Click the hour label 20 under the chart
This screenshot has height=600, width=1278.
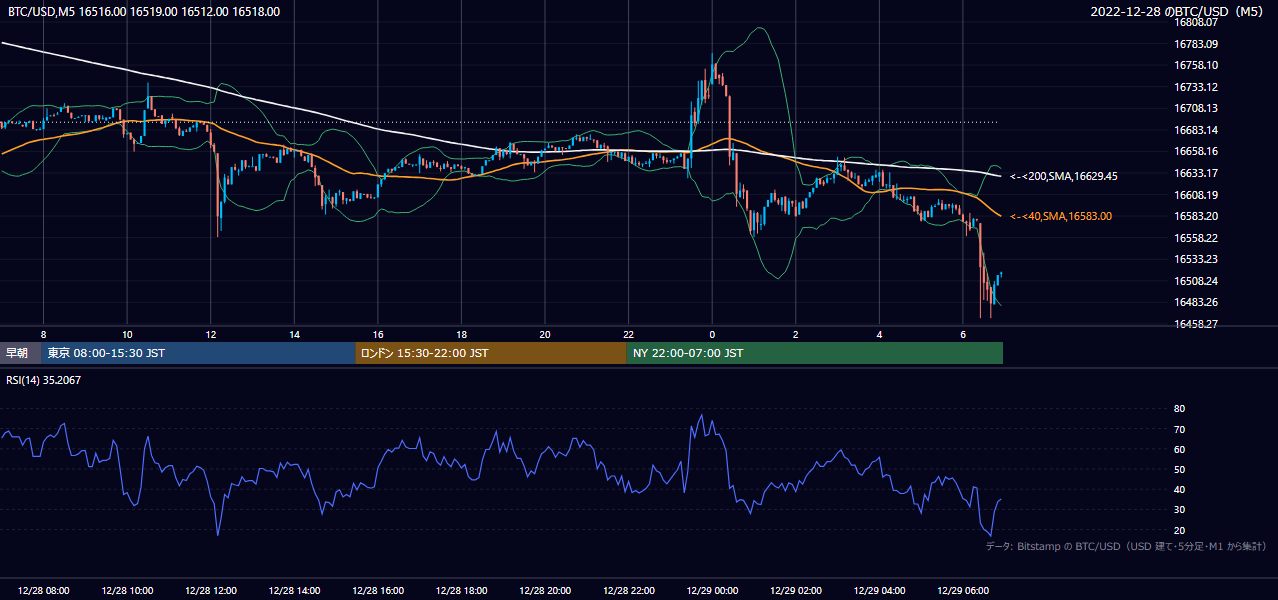(x=545, y=334)
